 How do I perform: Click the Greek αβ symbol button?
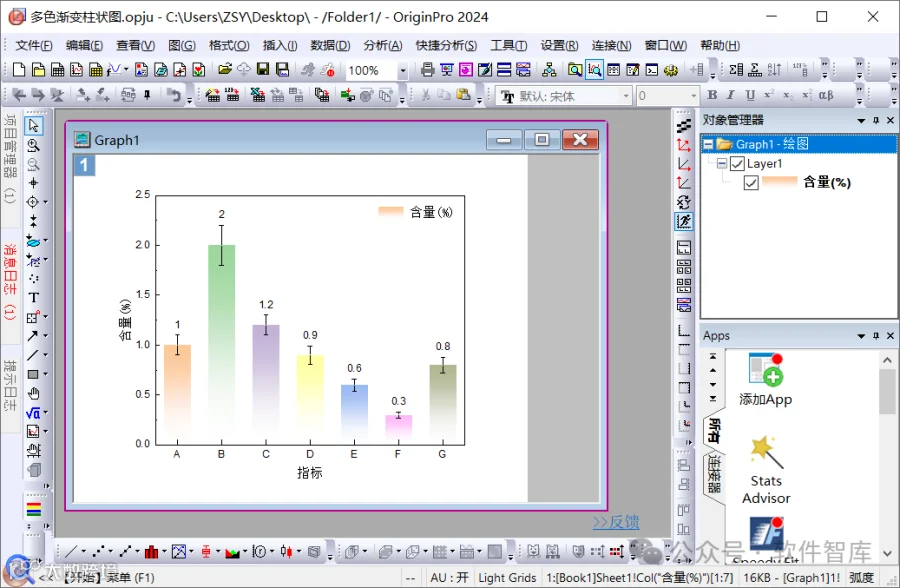825,95
